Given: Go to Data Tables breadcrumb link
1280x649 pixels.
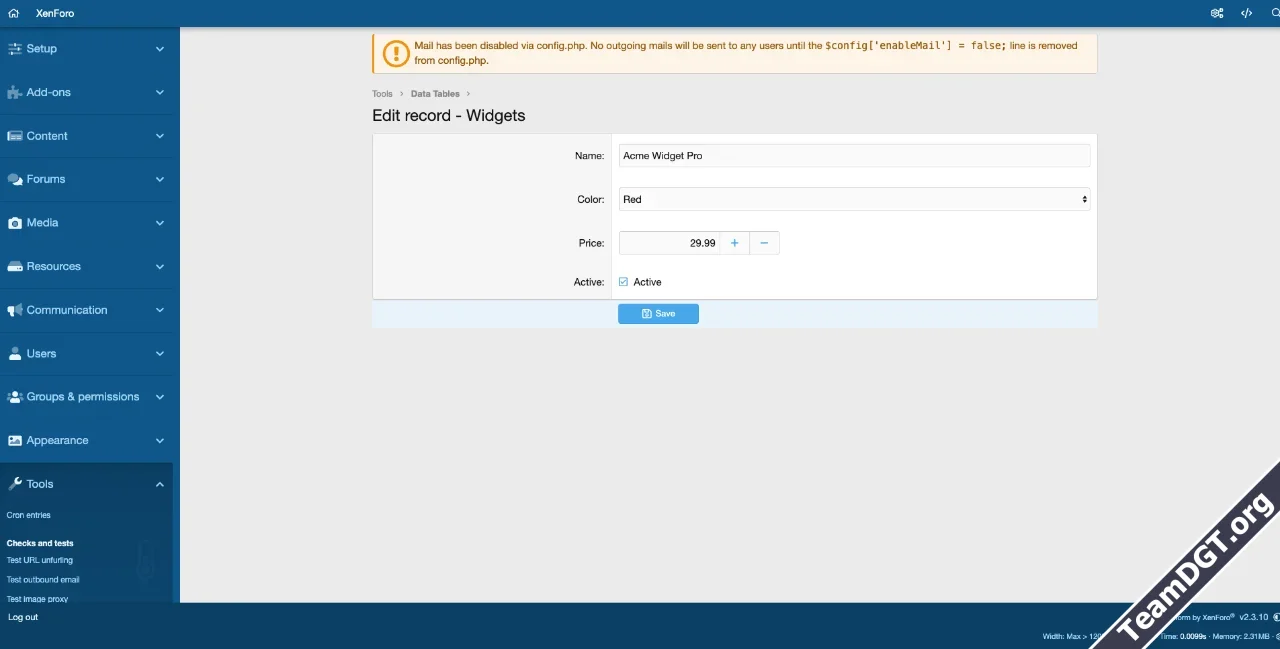Looking at the screenshot, I should coord(435,94).
